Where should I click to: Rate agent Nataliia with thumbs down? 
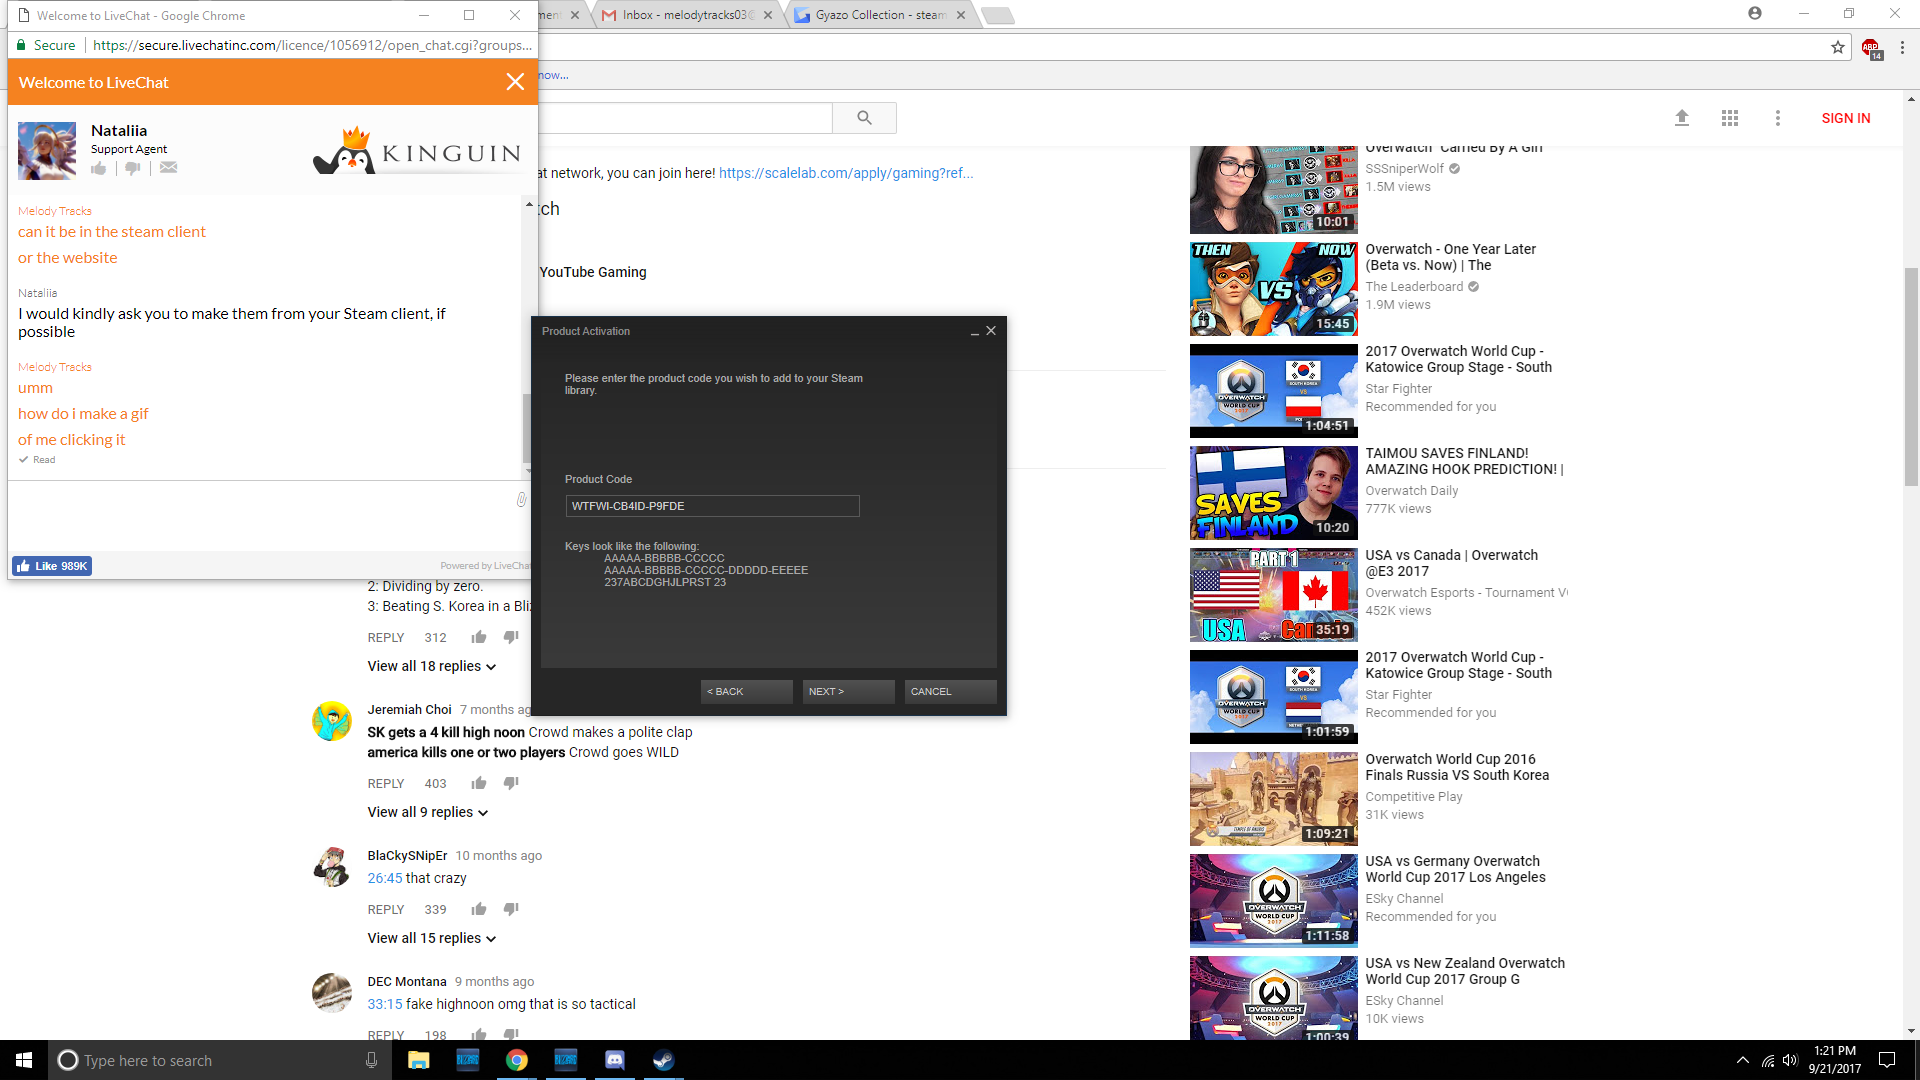(x=132, y=168)
